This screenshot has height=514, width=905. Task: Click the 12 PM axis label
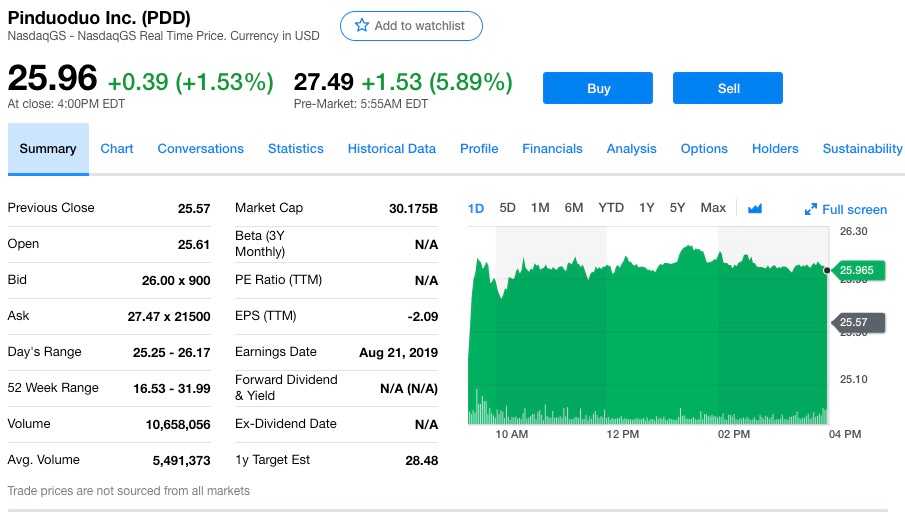(623, 434)
